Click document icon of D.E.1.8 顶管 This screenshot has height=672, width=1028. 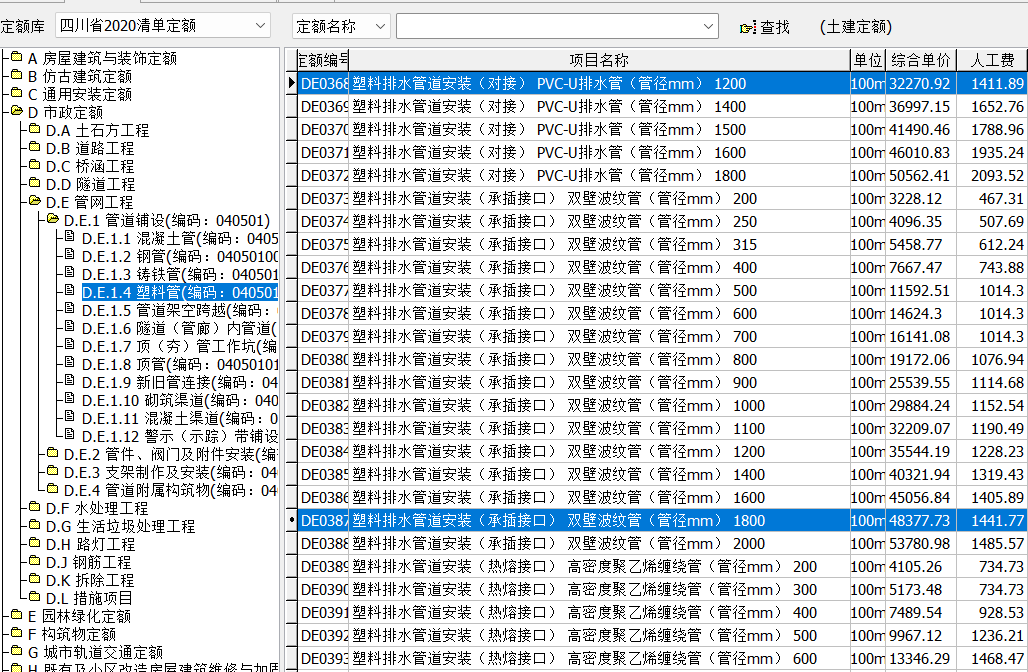coord(69,363)
